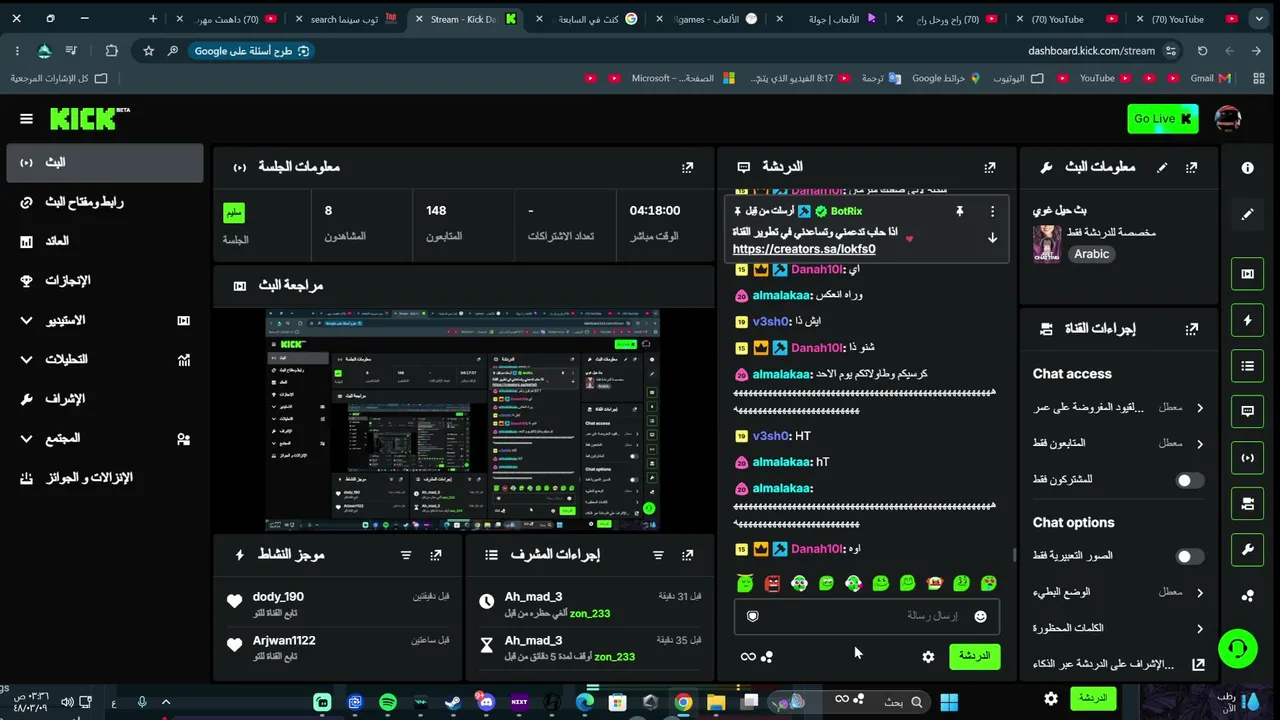Viewport: 1280px width, 720px height.
Task: Click the stream preview thumbnail
Action: point(463,420)
